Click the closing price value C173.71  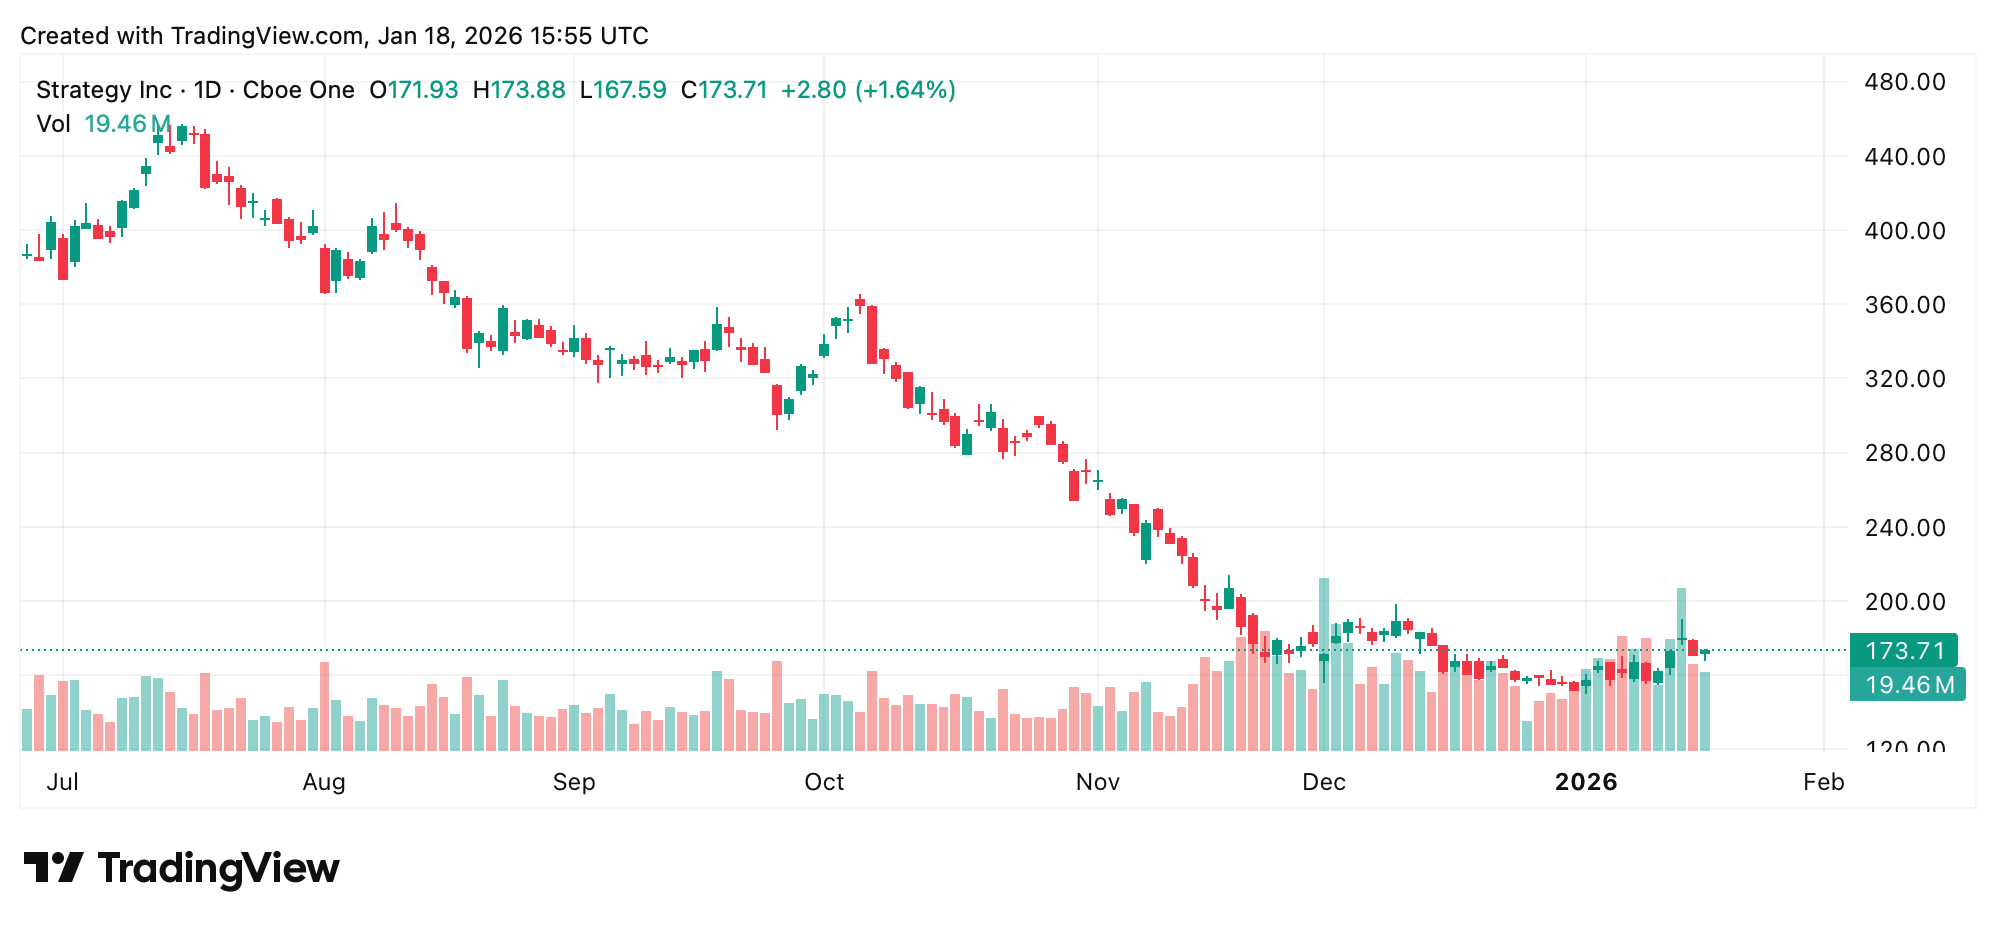724,90
